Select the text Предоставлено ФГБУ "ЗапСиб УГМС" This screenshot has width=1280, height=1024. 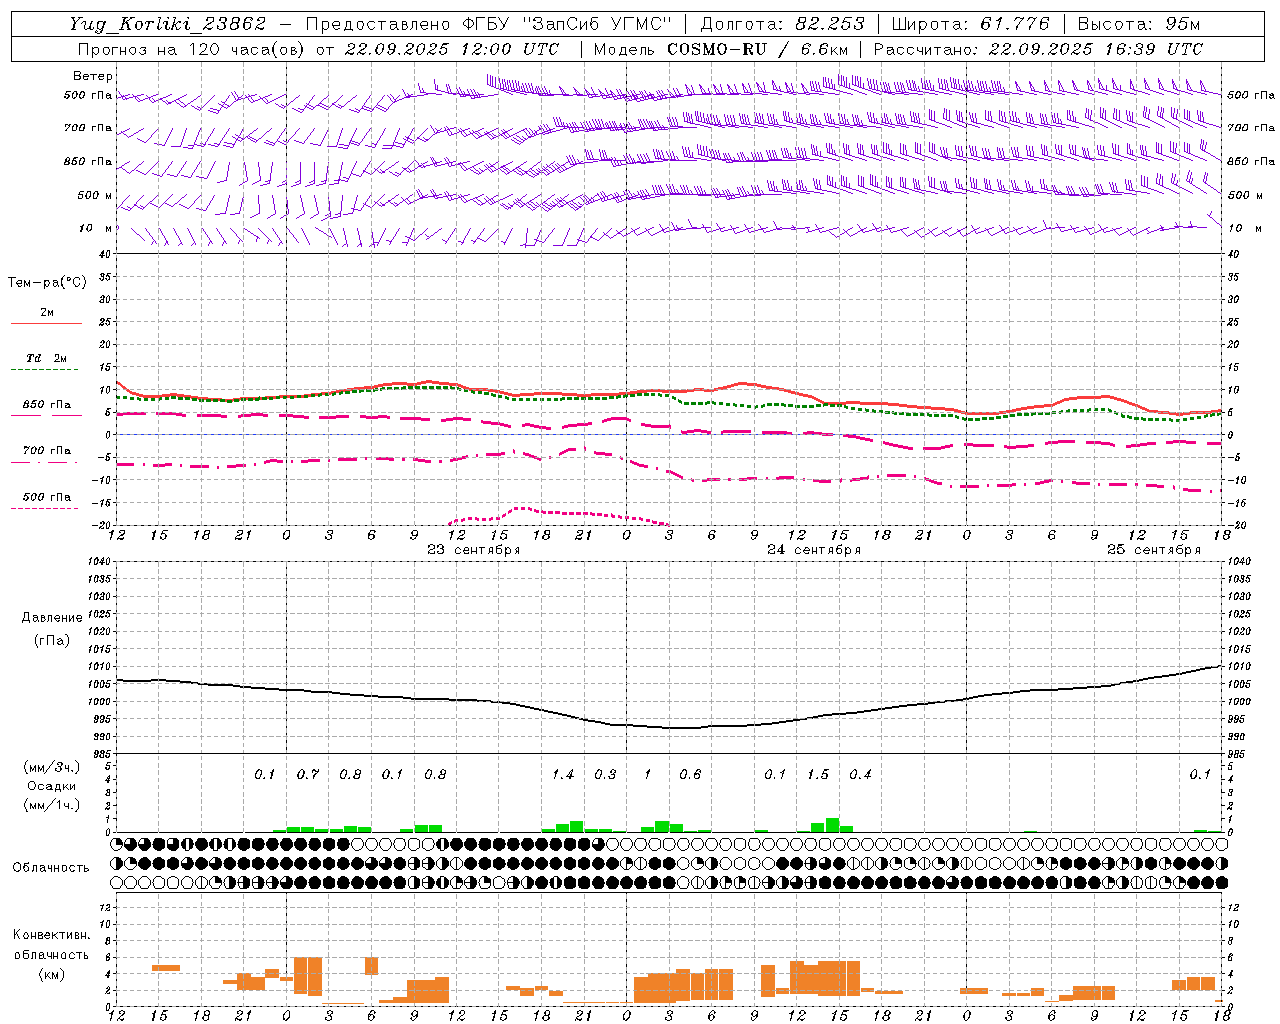pyautogui.click(x=488, y=24)
